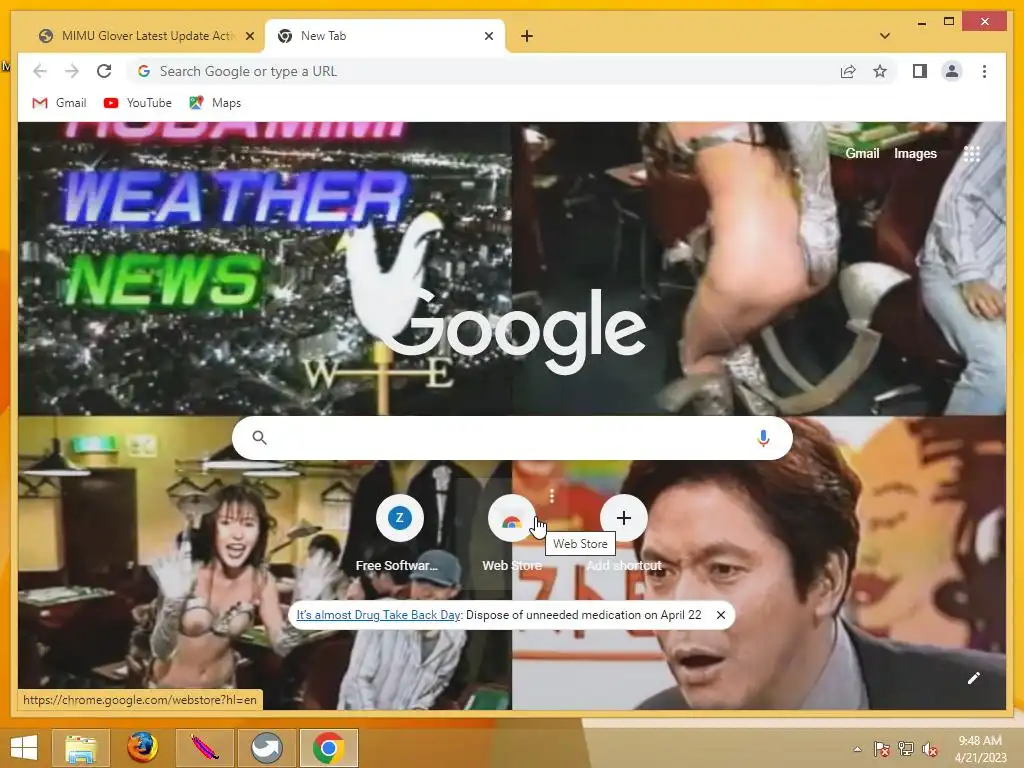Open the feather app on the taskbar

(x=204, y=748)
